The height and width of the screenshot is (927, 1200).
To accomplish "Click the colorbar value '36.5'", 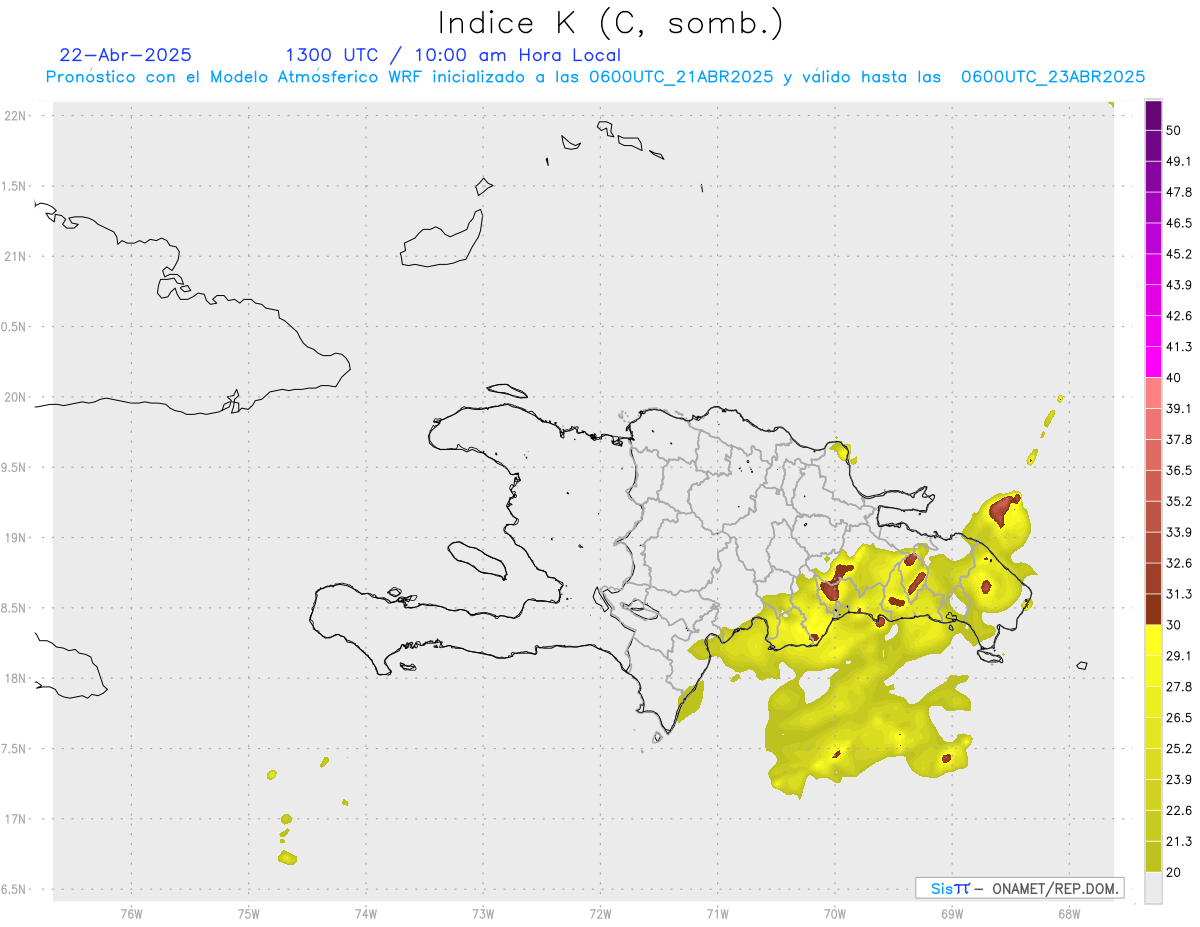I will coord(1179,470).
